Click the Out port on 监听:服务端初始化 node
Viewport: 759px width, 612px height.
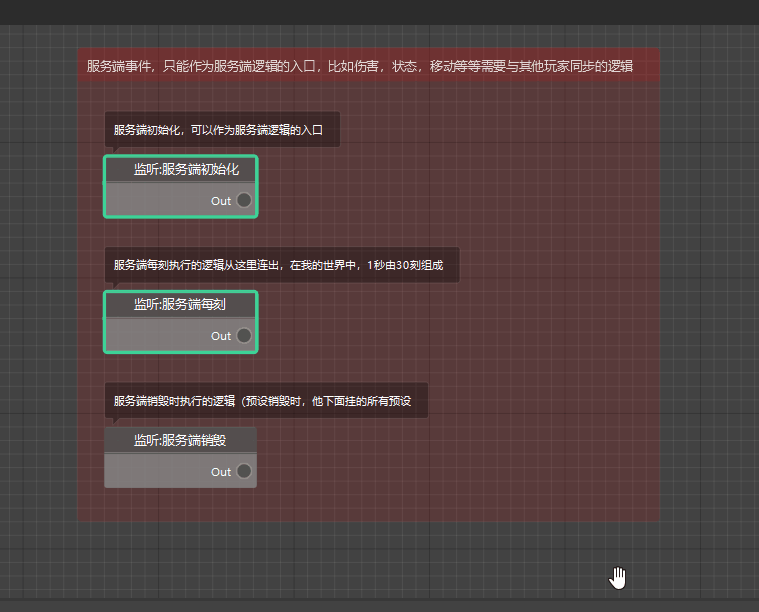coord(244,200)
